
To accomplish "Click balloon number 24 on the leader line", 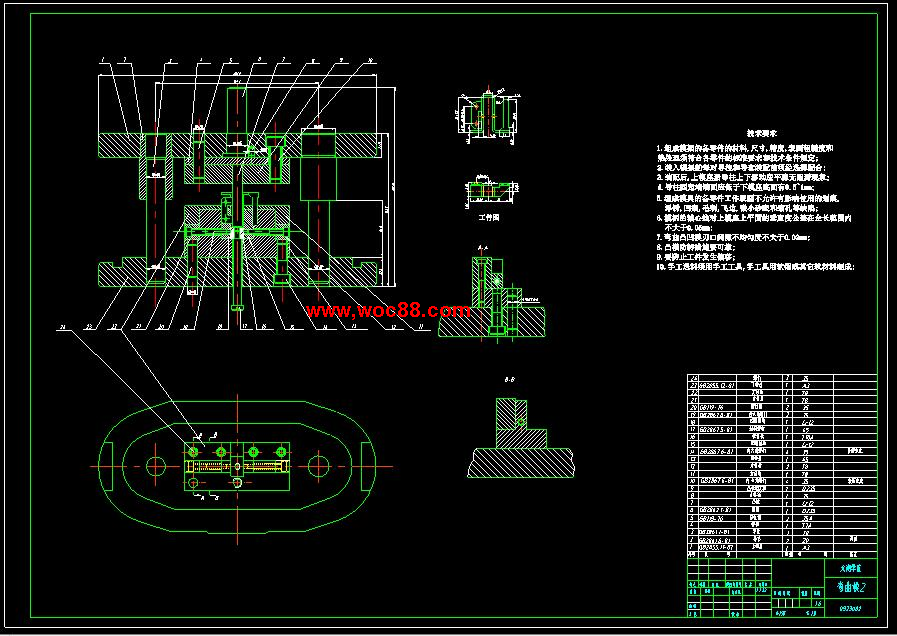I will click(62, 327).
